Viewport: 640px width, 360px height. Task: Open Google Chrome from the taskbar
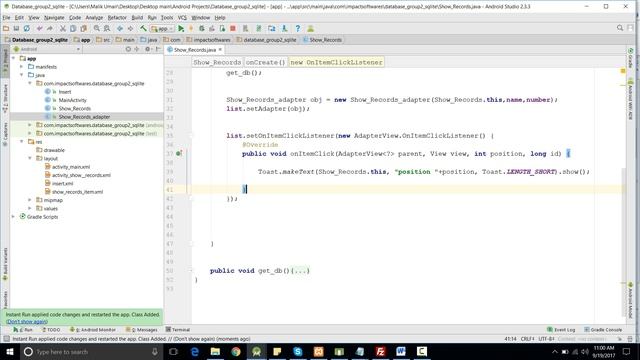click(236, 351)
